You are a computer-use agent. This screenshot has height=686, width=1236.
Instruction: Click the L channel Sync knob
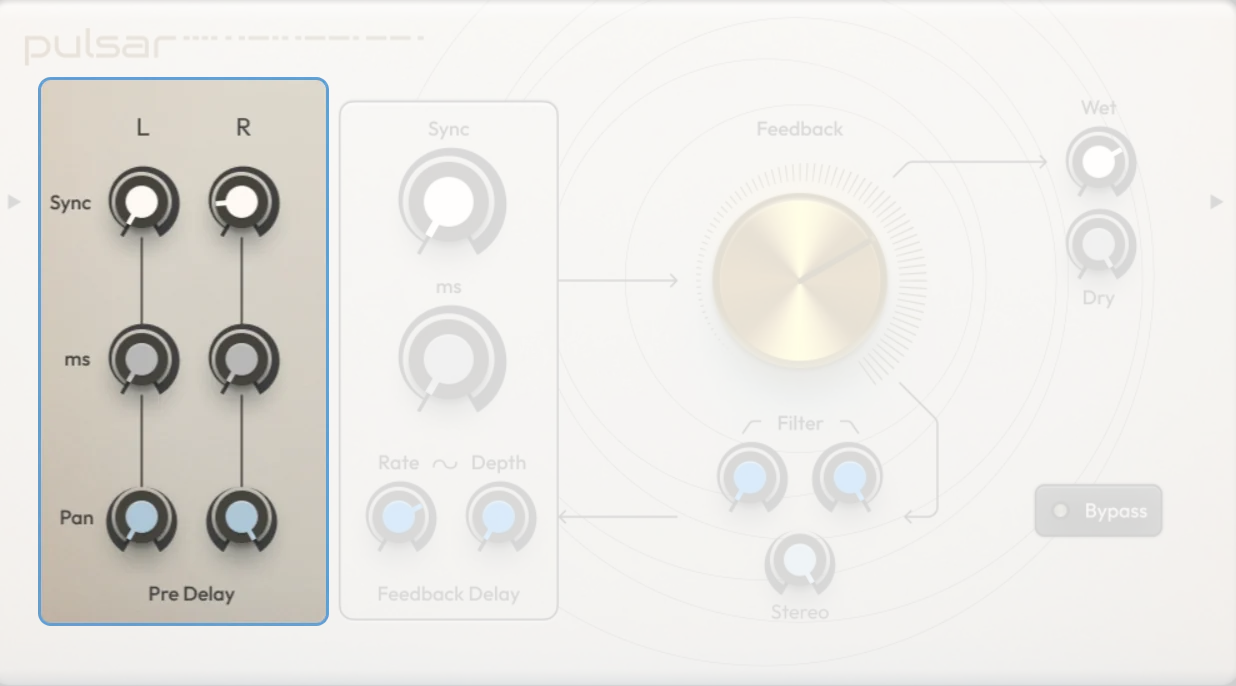[142, 203]
